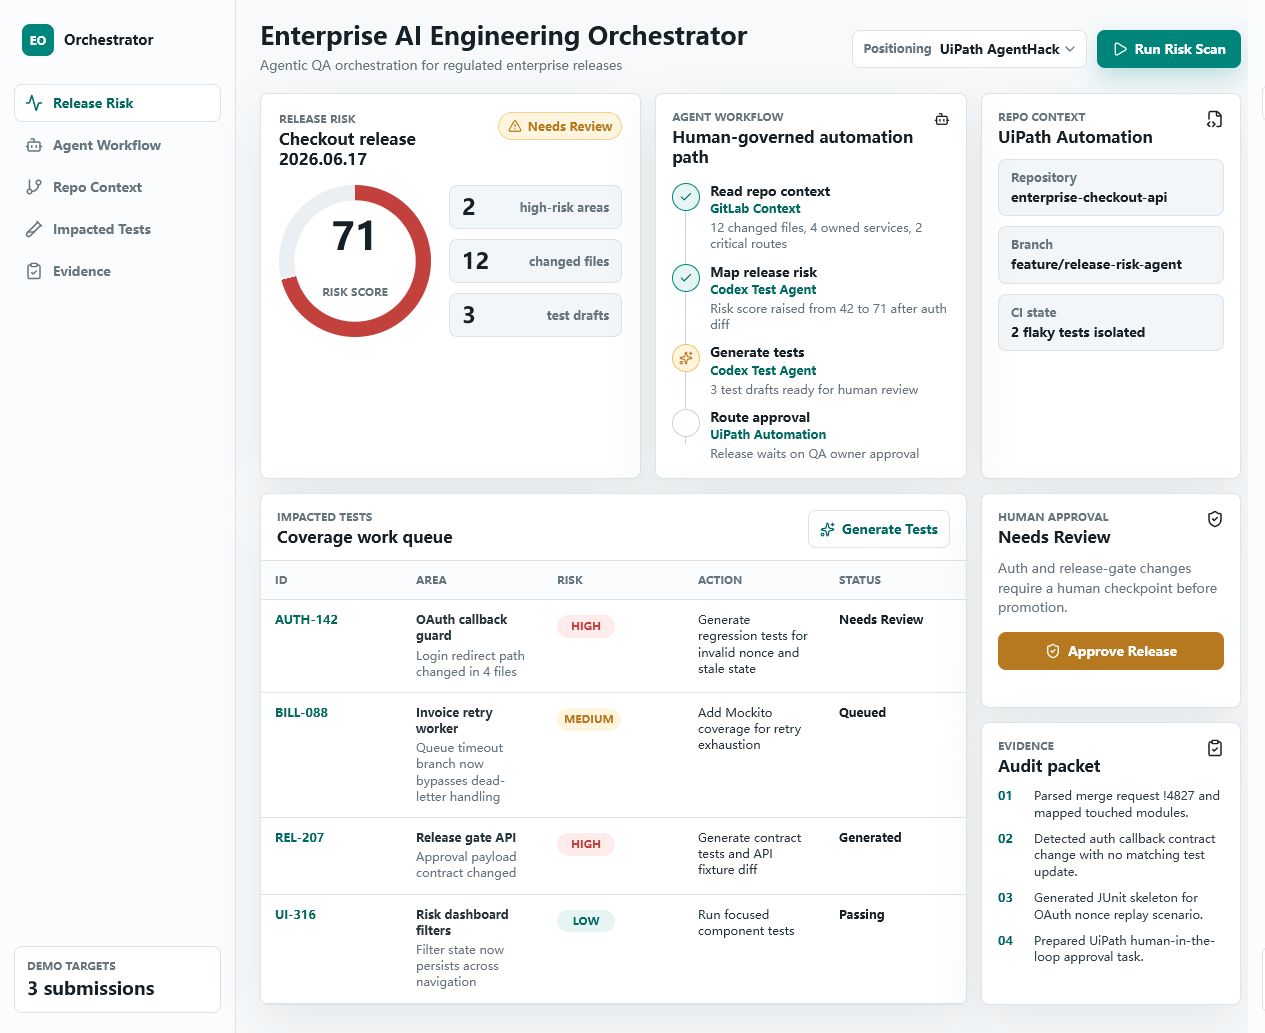Viewport: 1265px width, 1033px height.
Task: Click the GitLab Context agent link
Action: [755, 208]
